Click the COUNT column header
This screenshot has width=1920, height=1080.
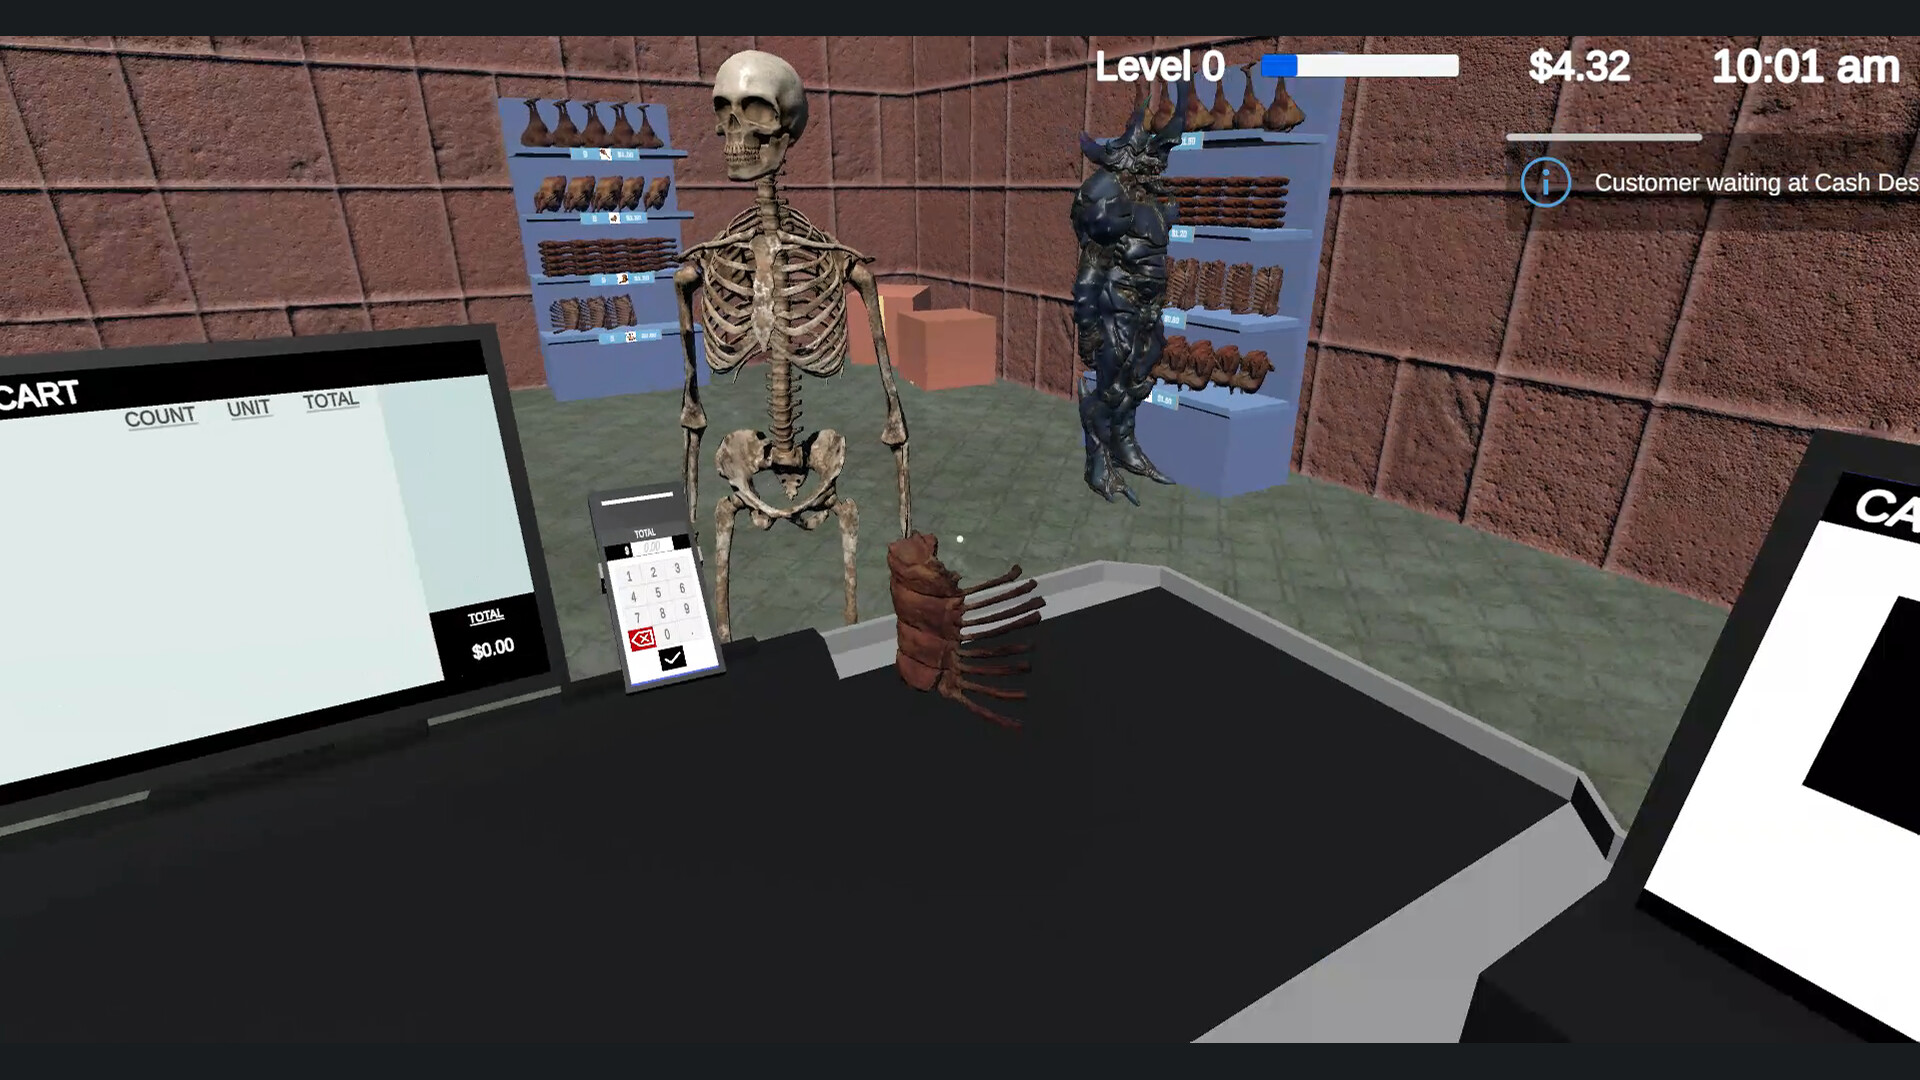(x=160, y=414)
